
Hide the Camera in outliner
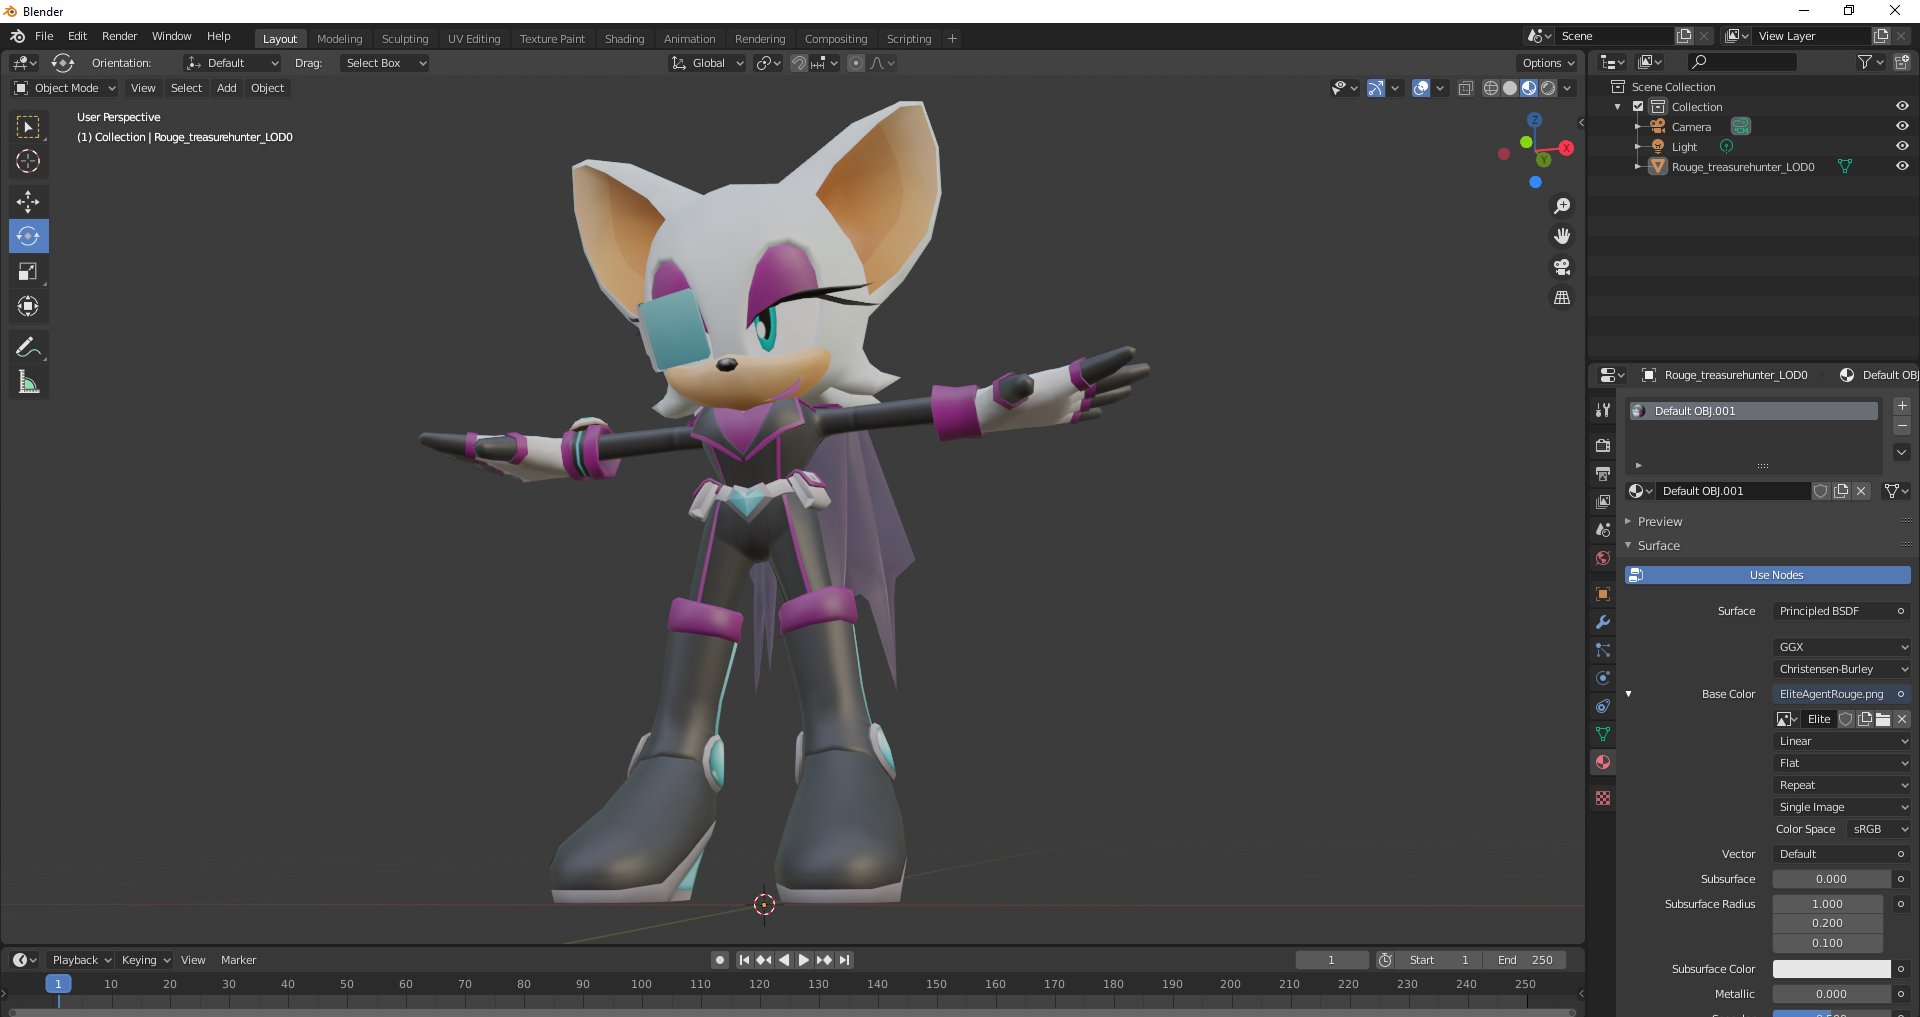(x=1902, y=126)
